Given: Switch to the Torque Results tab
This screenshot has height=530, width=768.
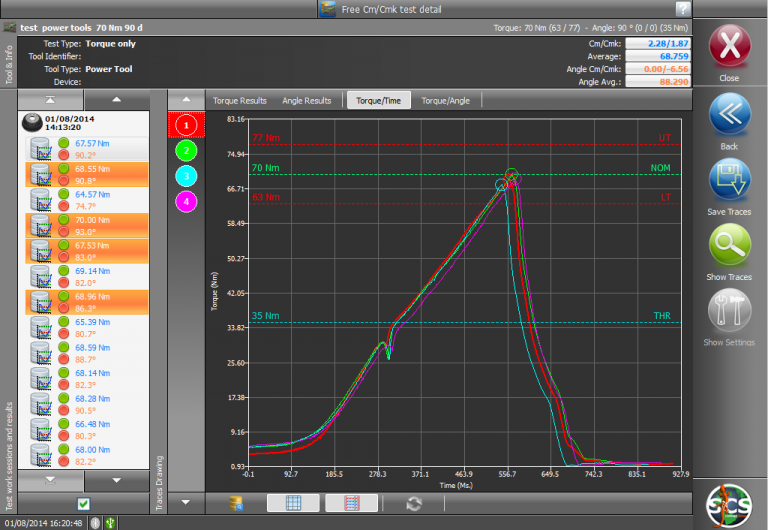Looking at the screenshot, I should (x=238, y=100).
